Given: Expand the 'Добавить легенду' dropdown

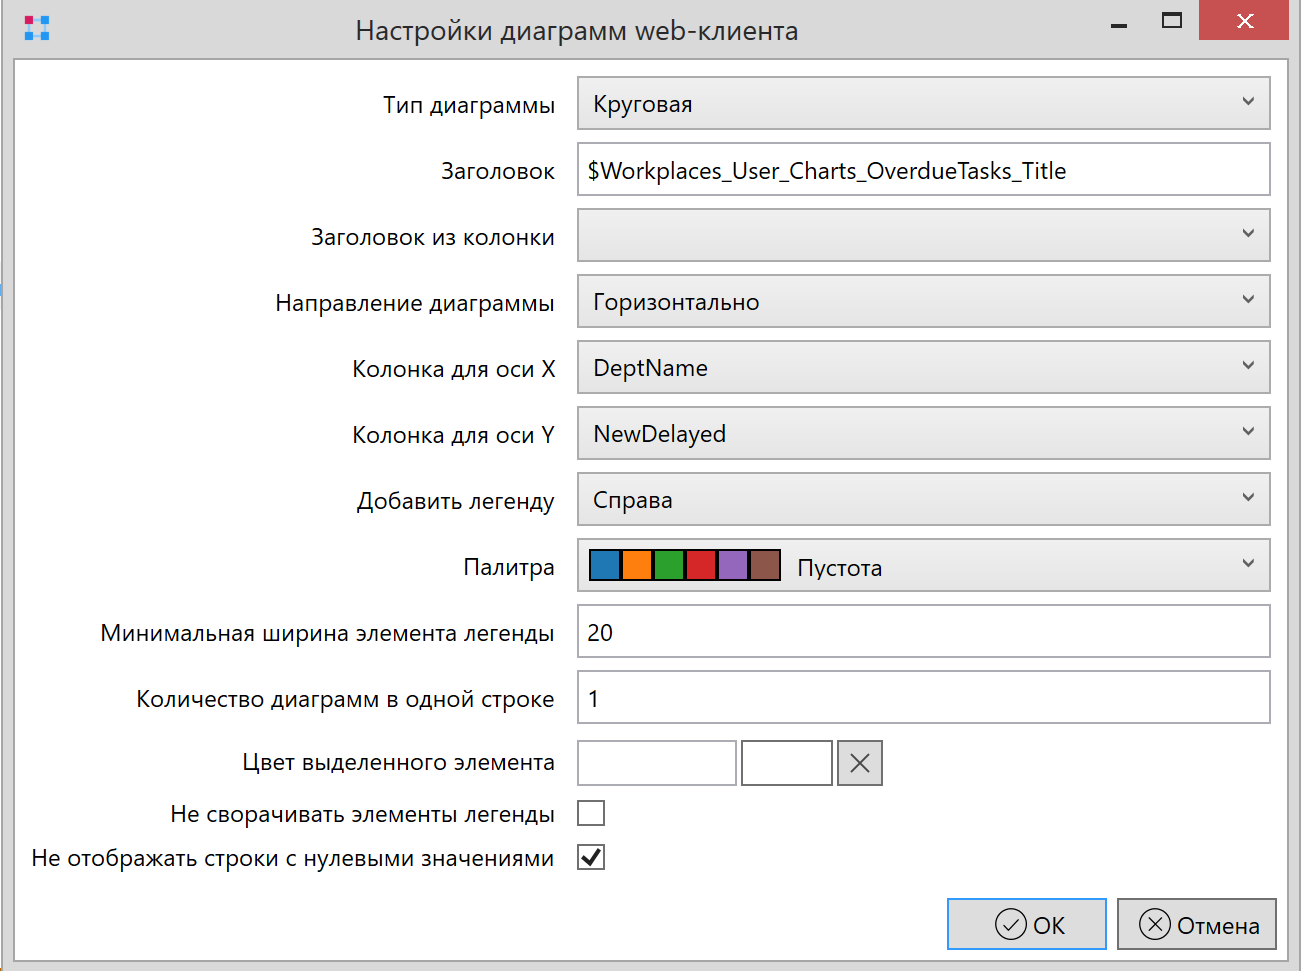Looking at the screenshot, I should [922, 500].
